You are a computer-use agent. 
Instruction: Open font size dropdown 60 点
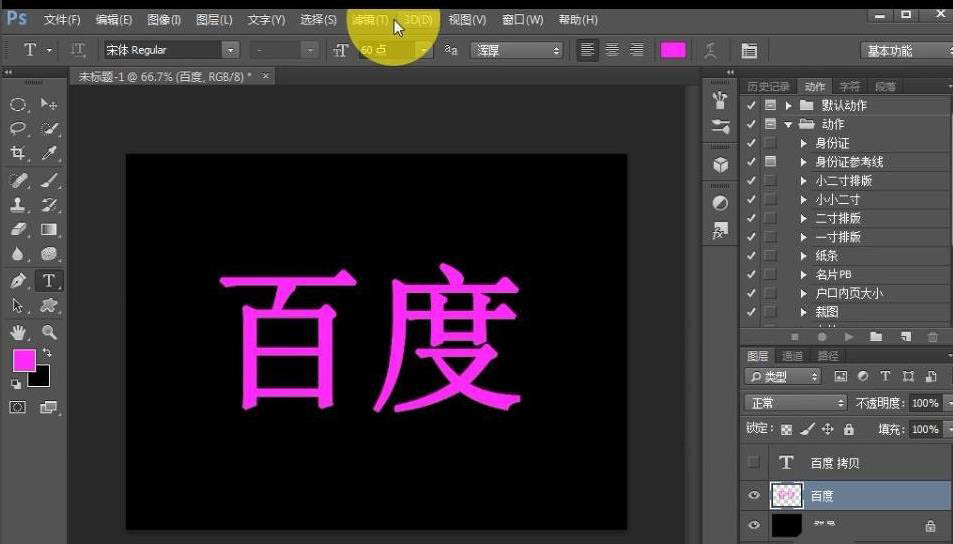(424, 50)
